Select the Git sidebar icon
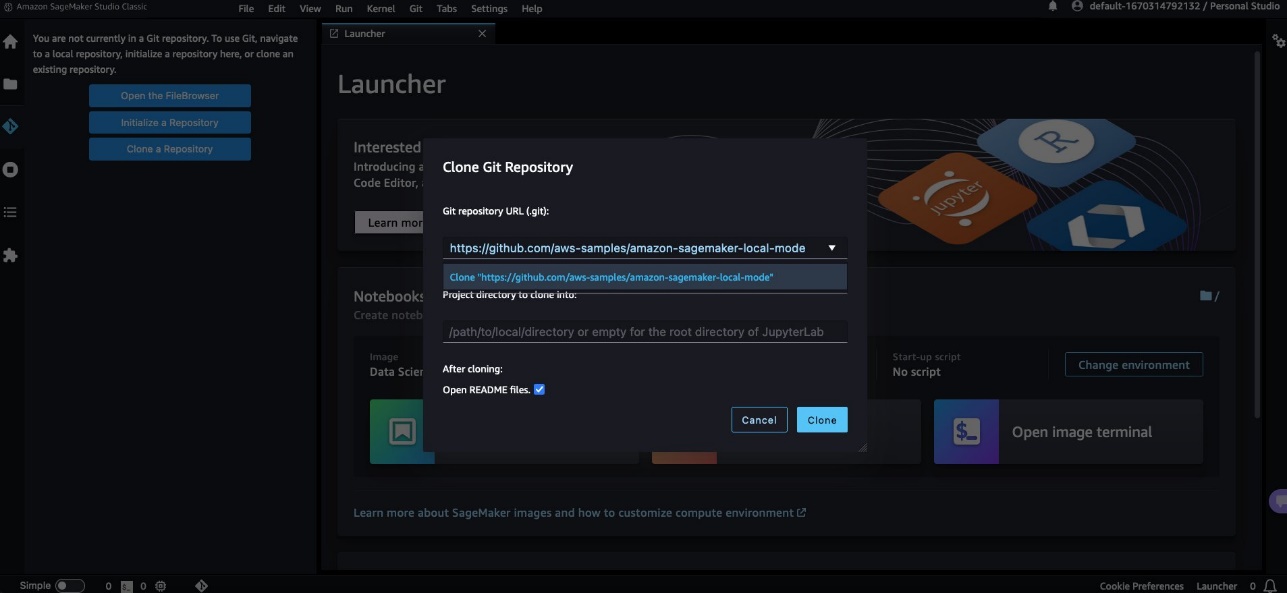1287x593 pixels. coord(10,127)
